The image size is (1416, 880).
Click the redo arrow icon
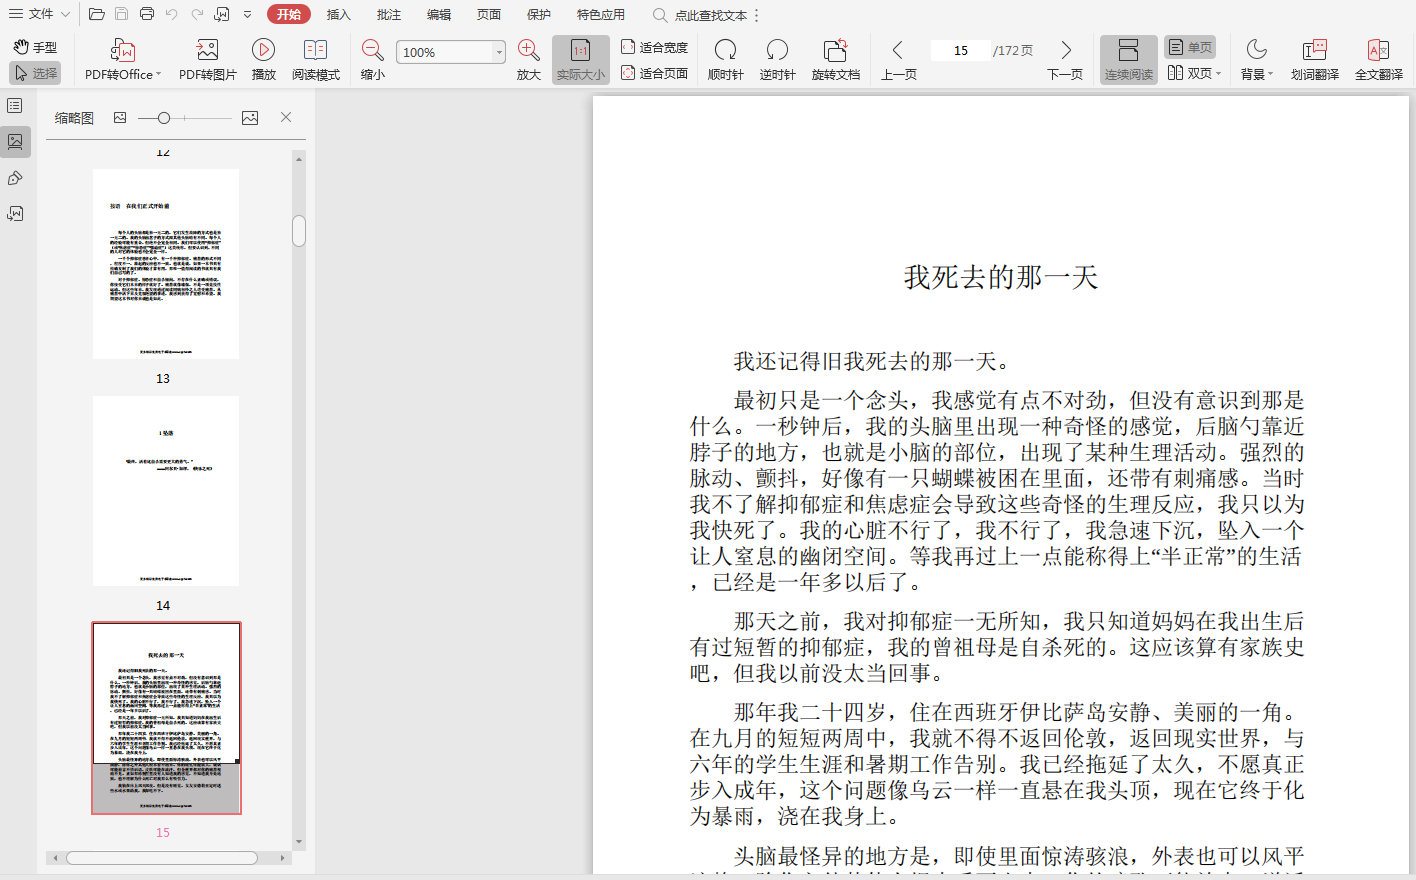click(197, 14)
